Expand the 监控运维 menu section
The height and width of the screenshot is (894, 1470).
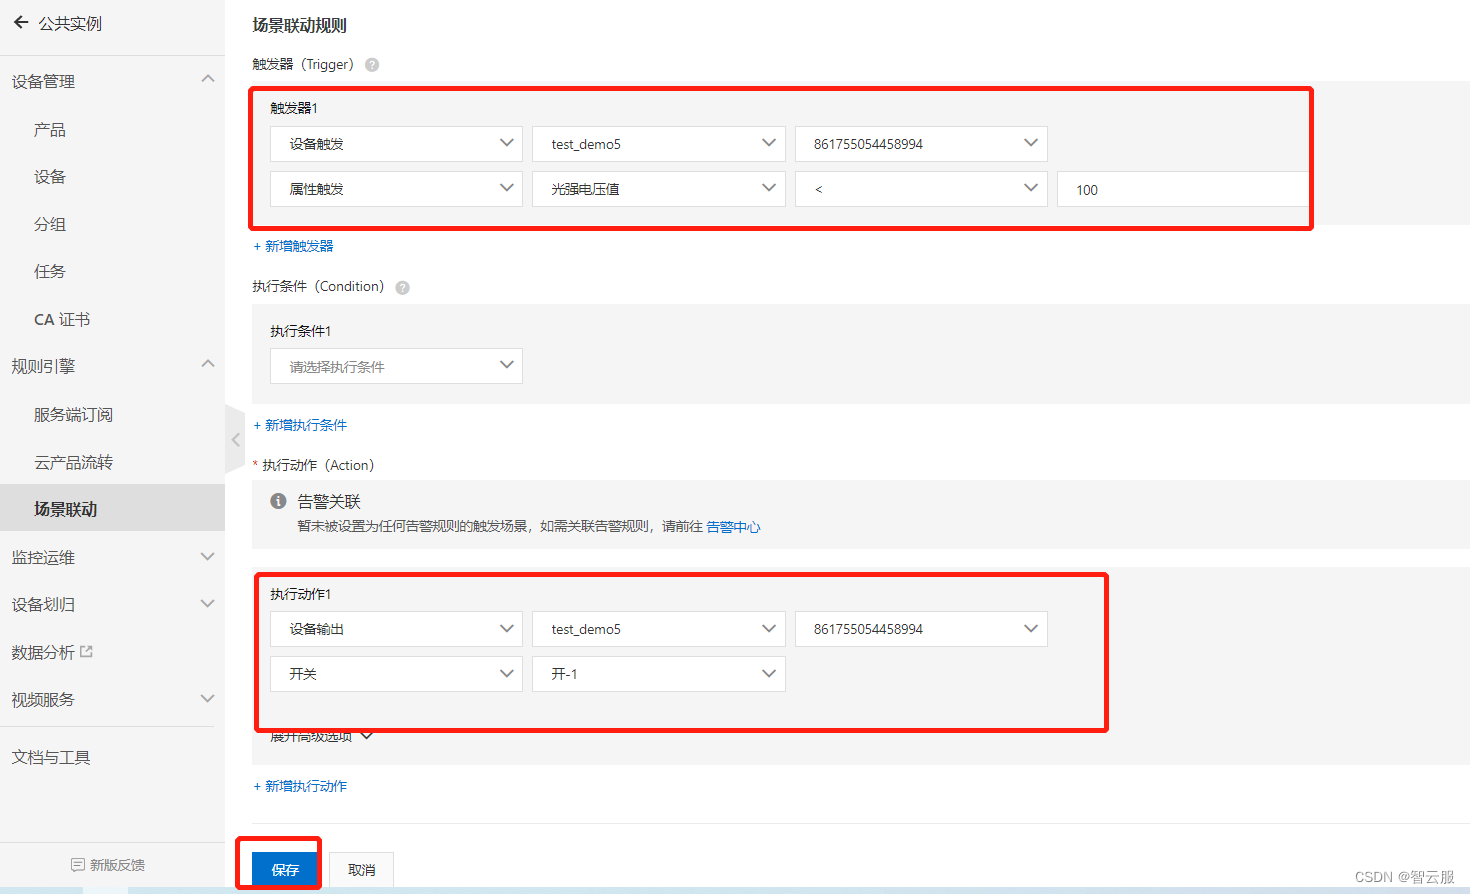[208, 557]
